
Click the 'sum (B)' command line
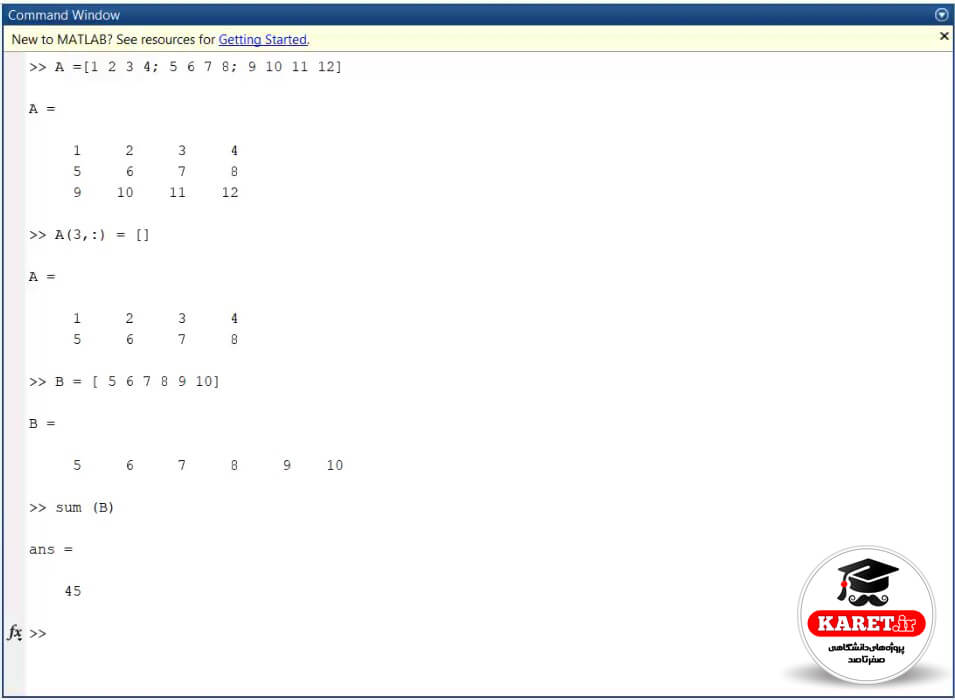(71, 507)
